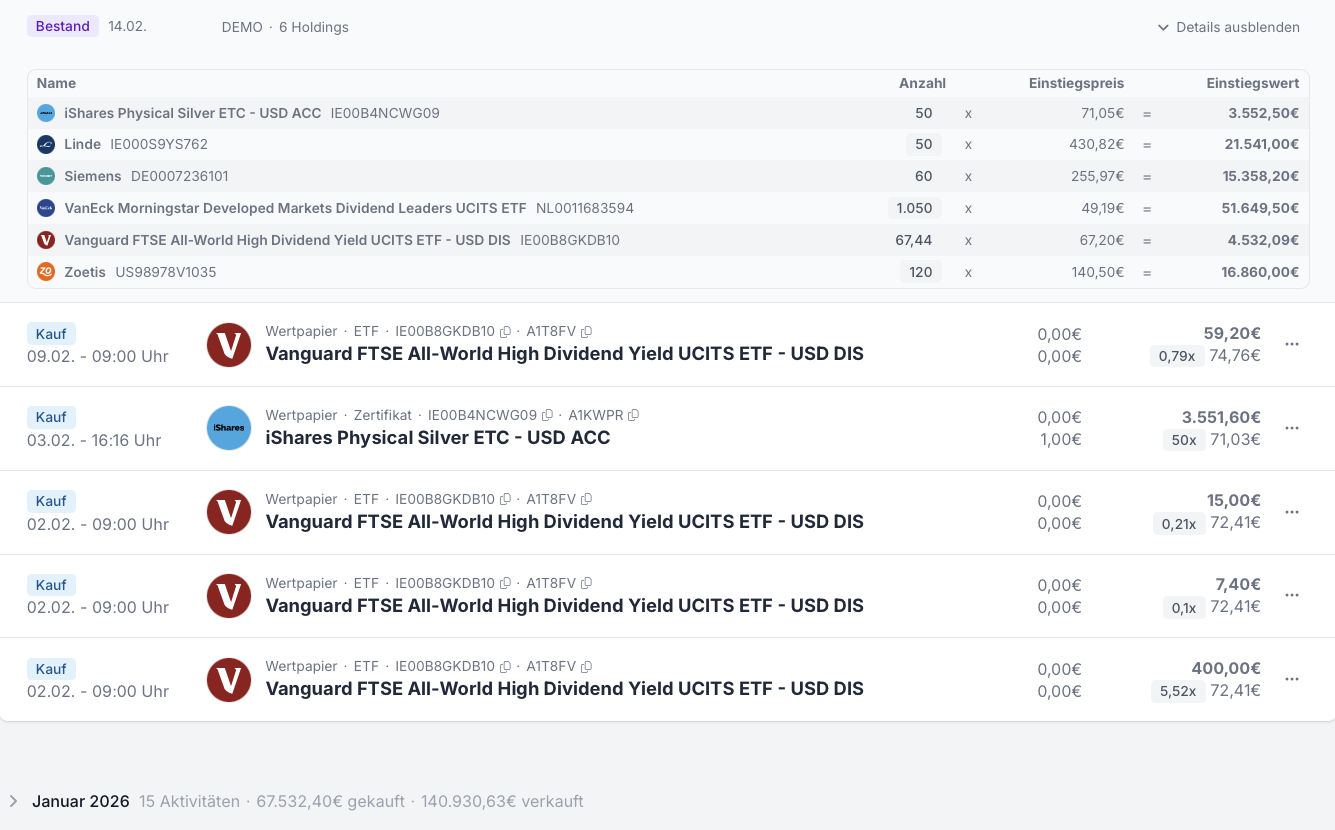Click the Bestand badge

(63, 26)
